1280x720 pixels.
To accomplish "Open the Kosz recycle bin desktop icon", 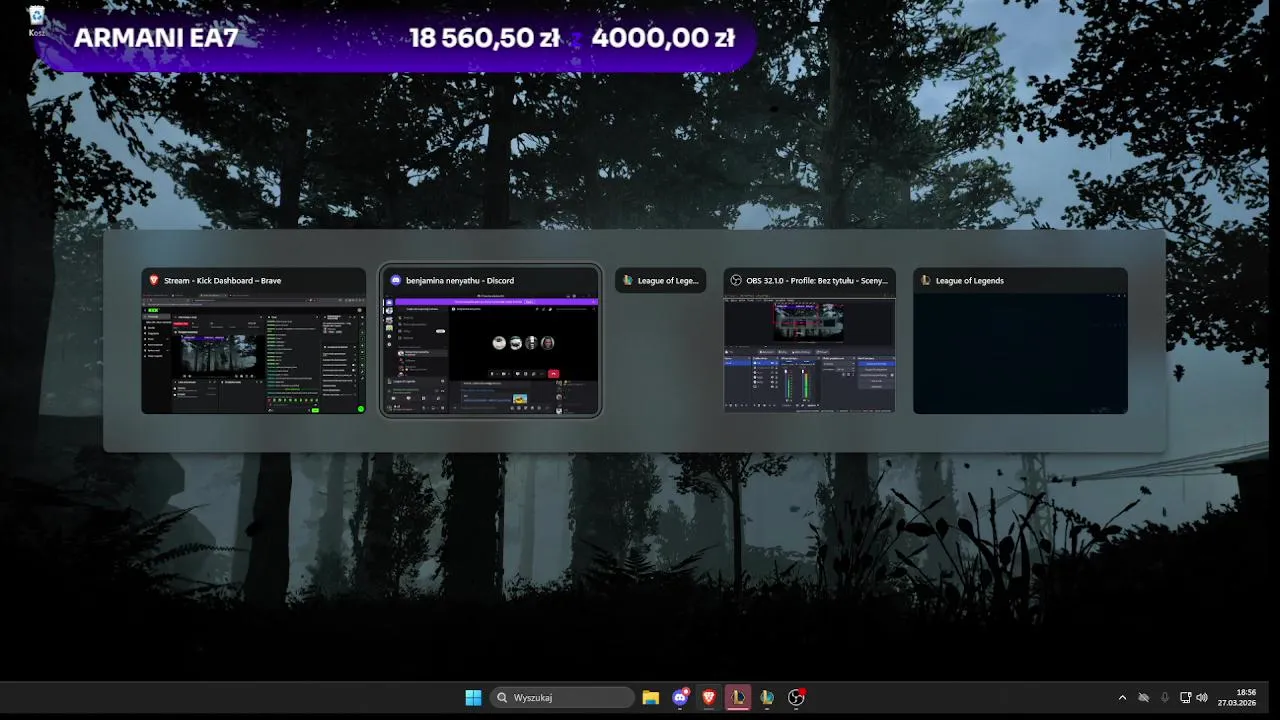I will (37, 20).
